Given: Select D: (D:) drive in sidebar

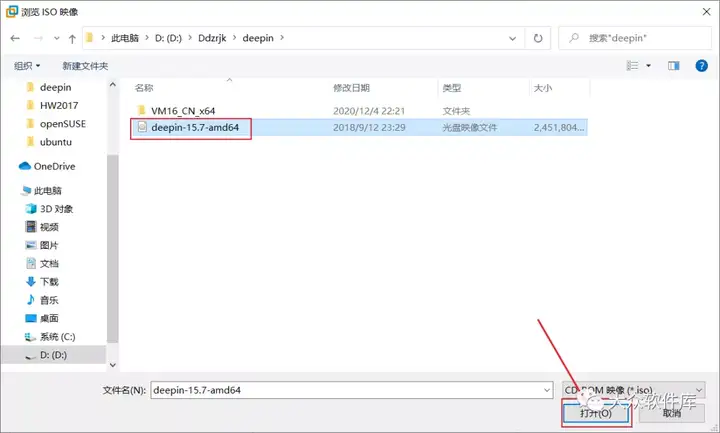Looking at the screenshot, I should coord(53,355).
